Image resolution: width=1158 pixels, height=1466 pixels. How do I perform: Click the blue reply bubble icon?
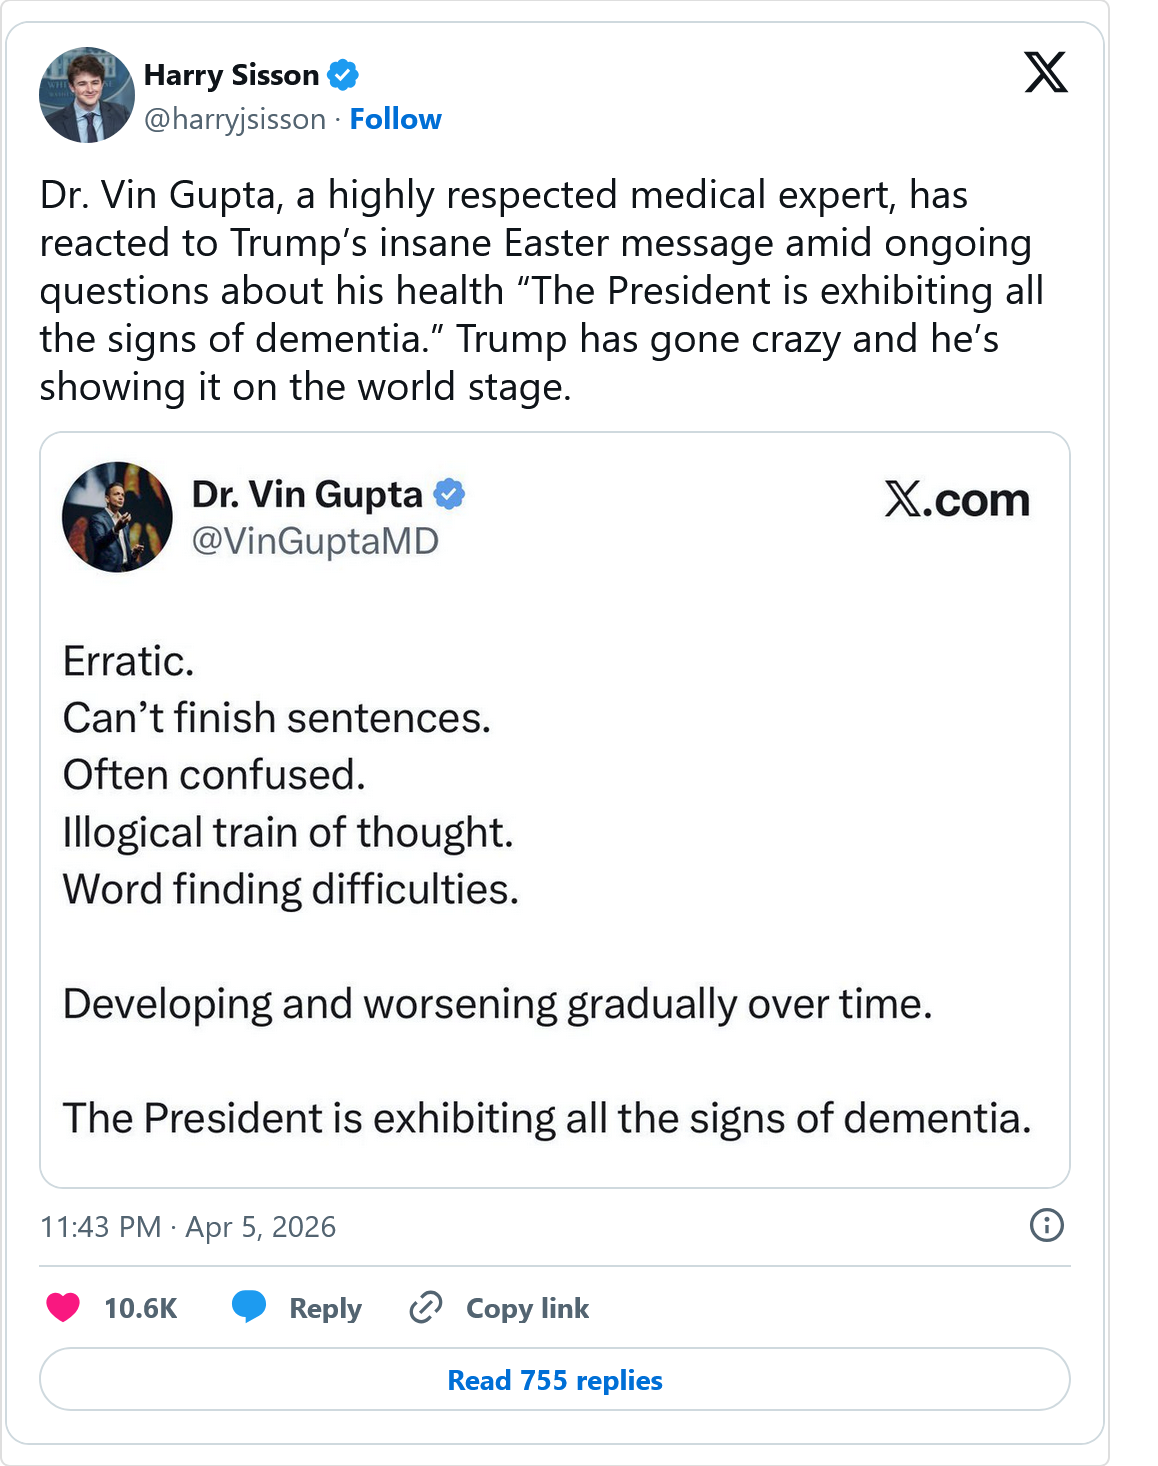[249, 1306]
